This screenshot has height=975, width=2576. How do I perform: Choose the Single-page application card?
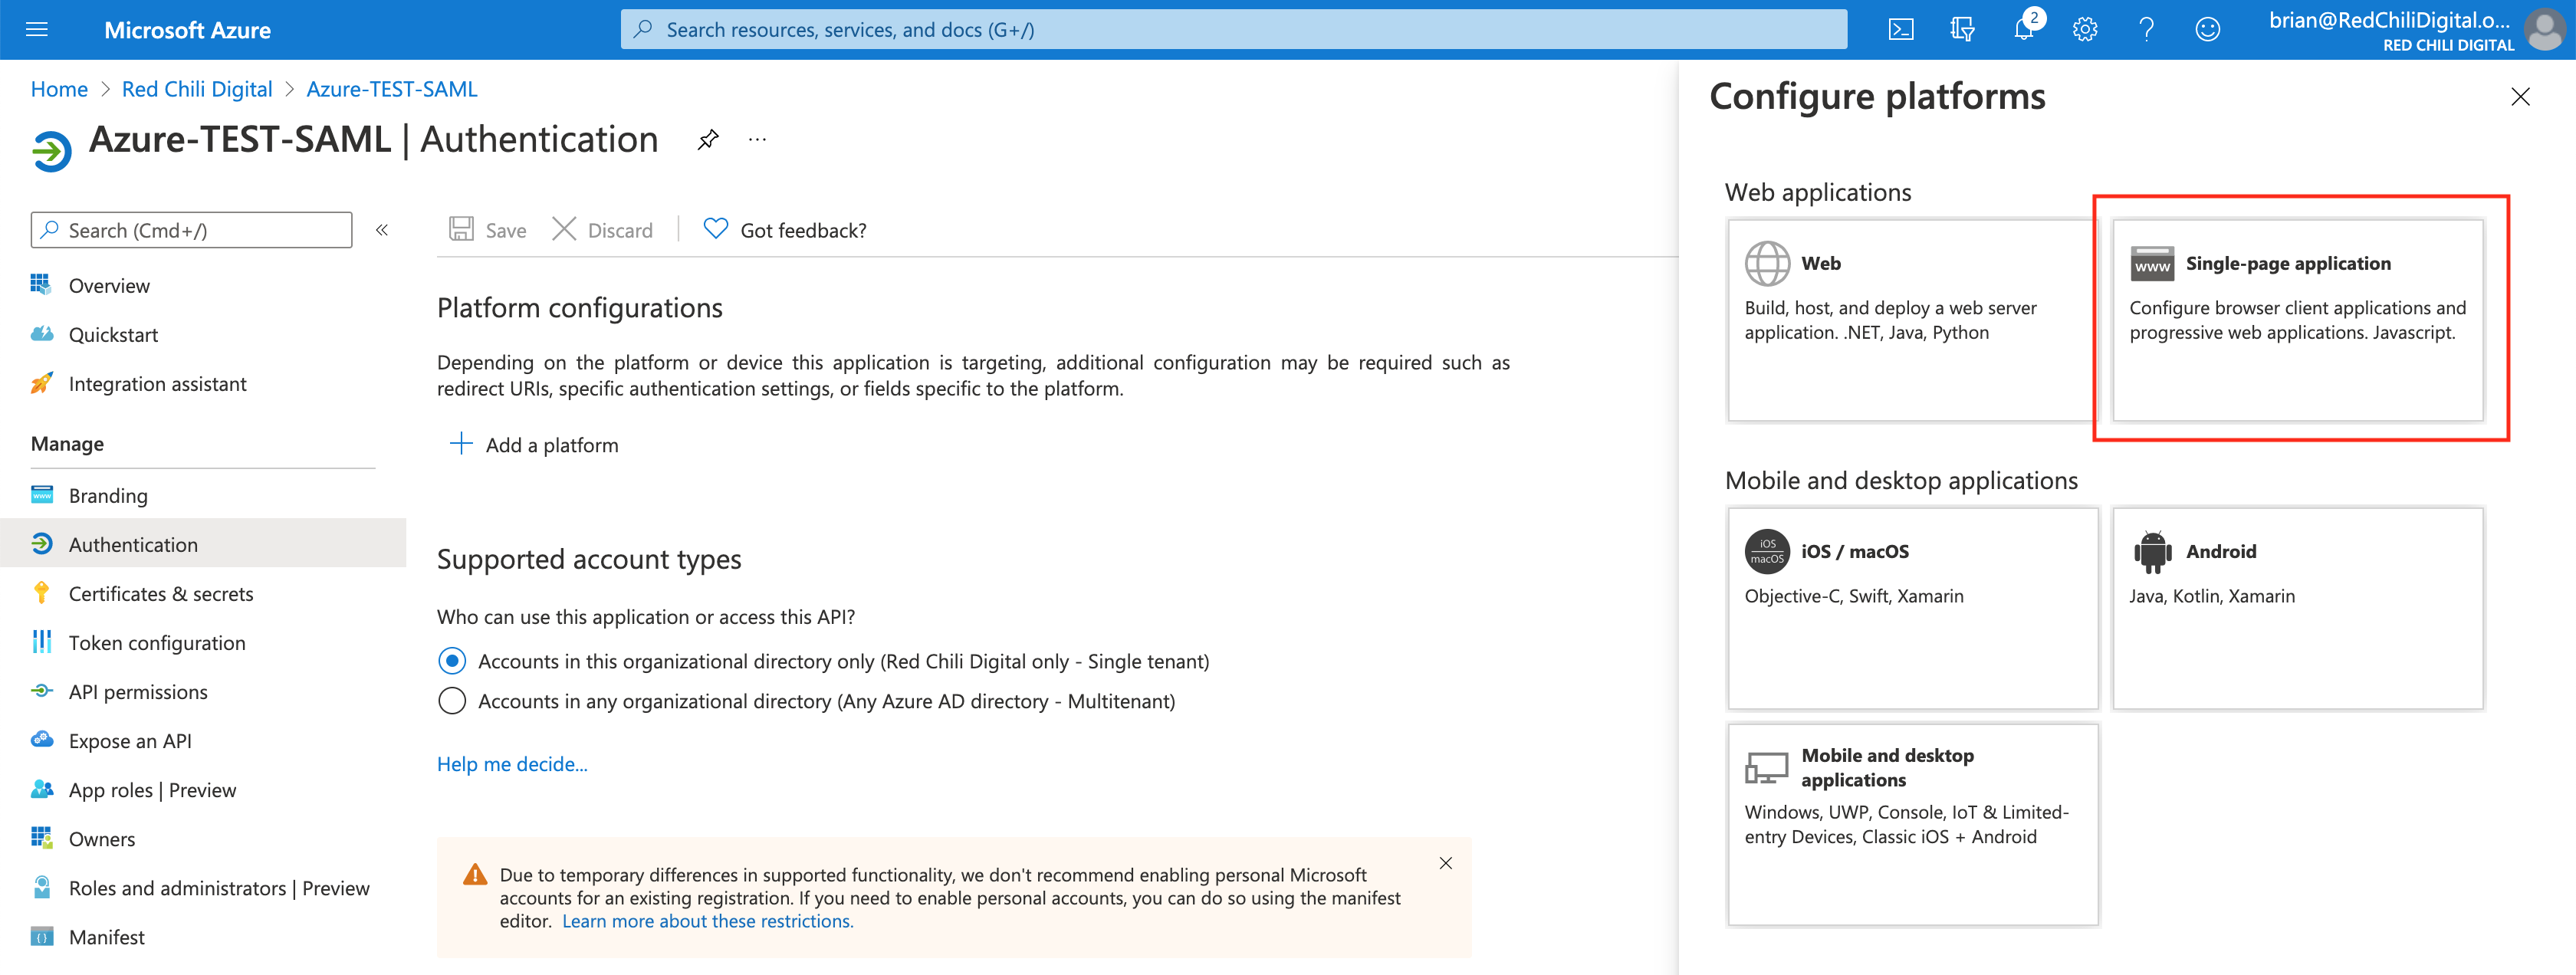coord(2297,320)
